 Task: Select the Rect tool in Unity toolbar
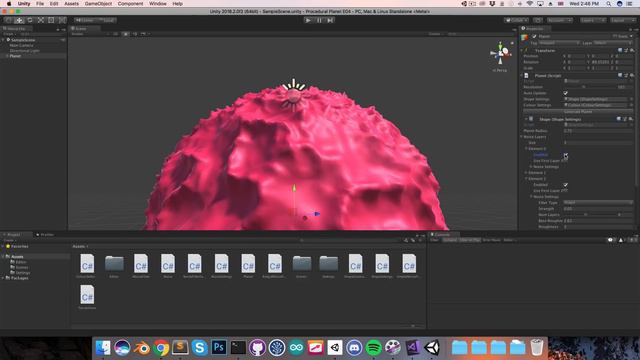(51, 20)
